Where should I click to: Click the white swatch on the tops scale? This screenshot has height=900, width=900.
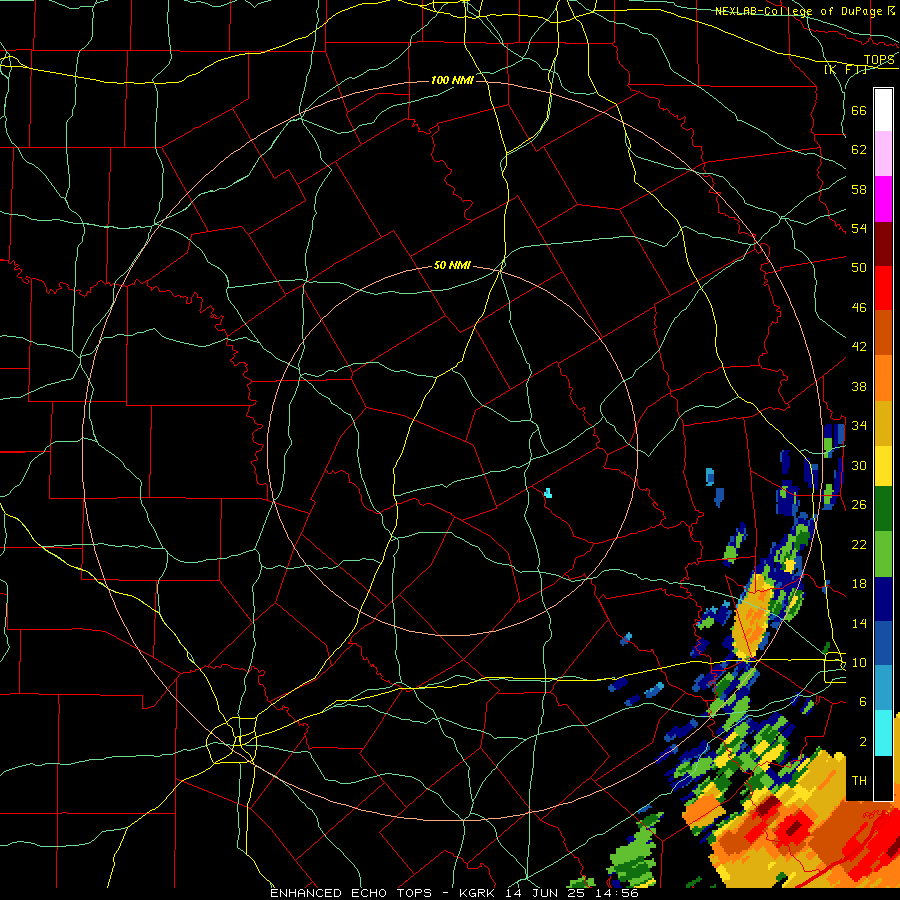click(x=883, y=110)
